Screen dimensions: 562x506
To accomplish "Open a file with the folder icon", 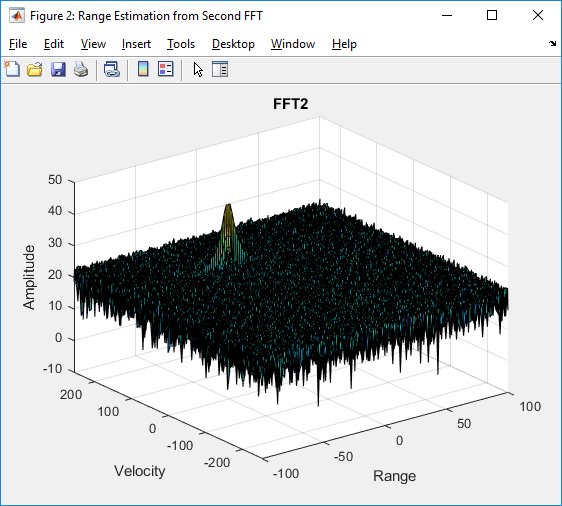I will tap(35, 69).
